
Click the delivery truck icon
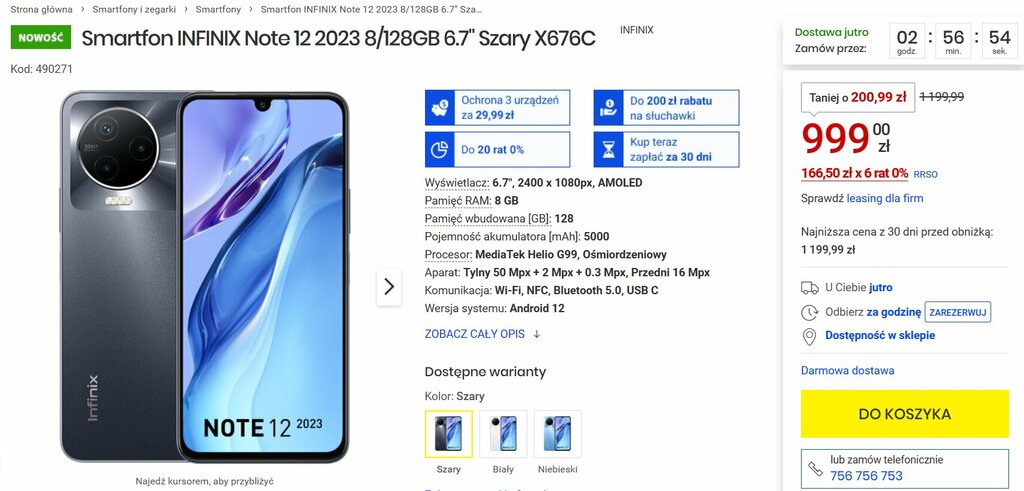tap(809, 288)
